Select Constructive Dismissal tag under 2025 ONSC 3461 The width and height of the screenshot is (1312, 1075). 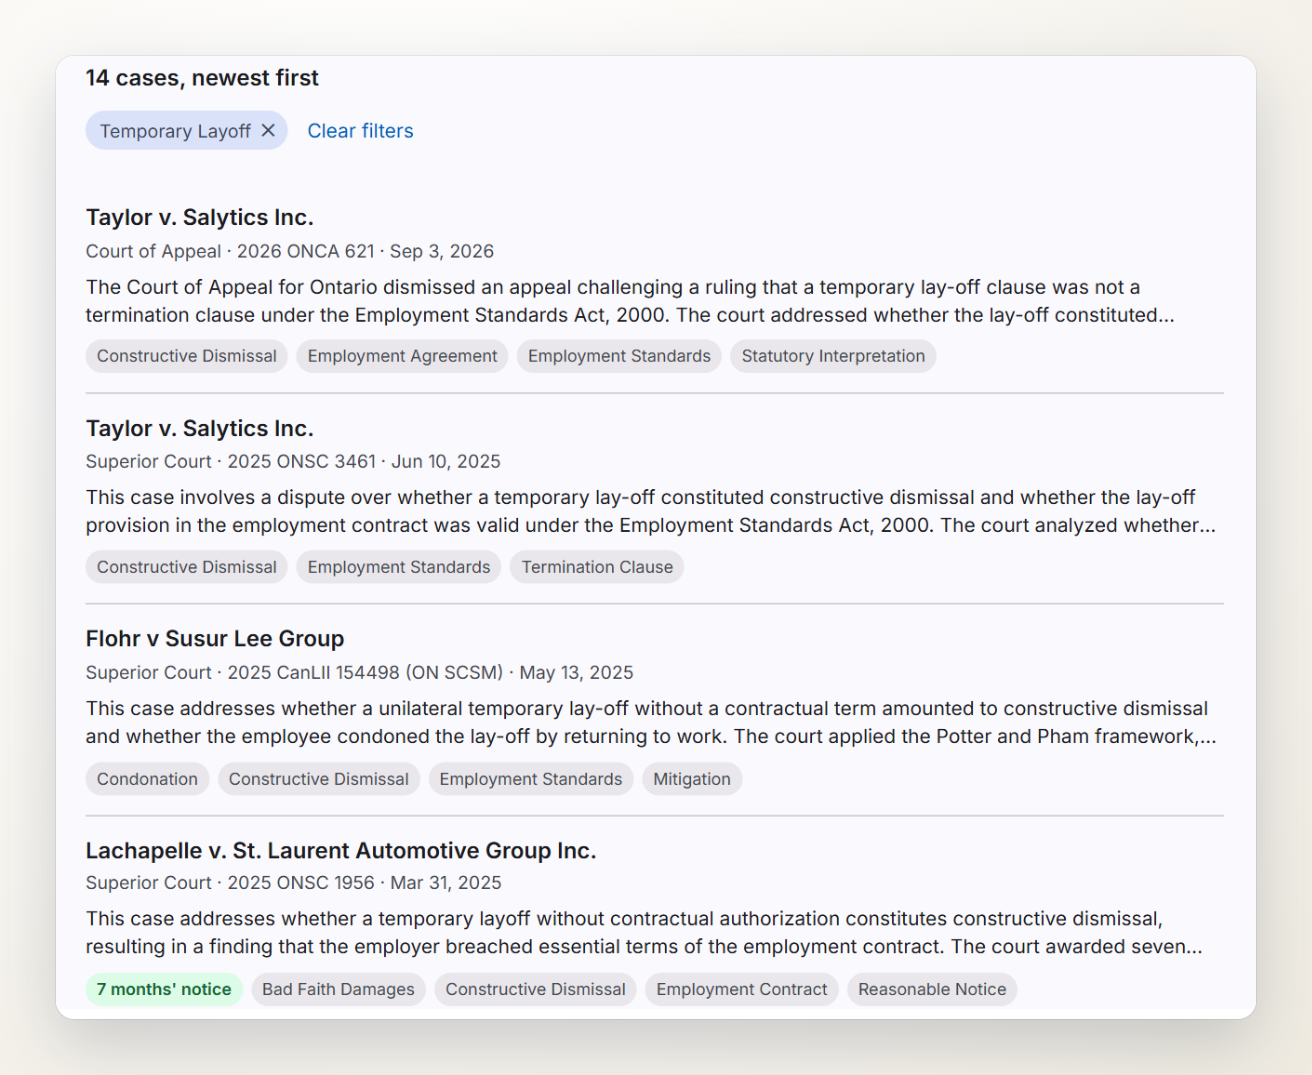pos(187,567)
